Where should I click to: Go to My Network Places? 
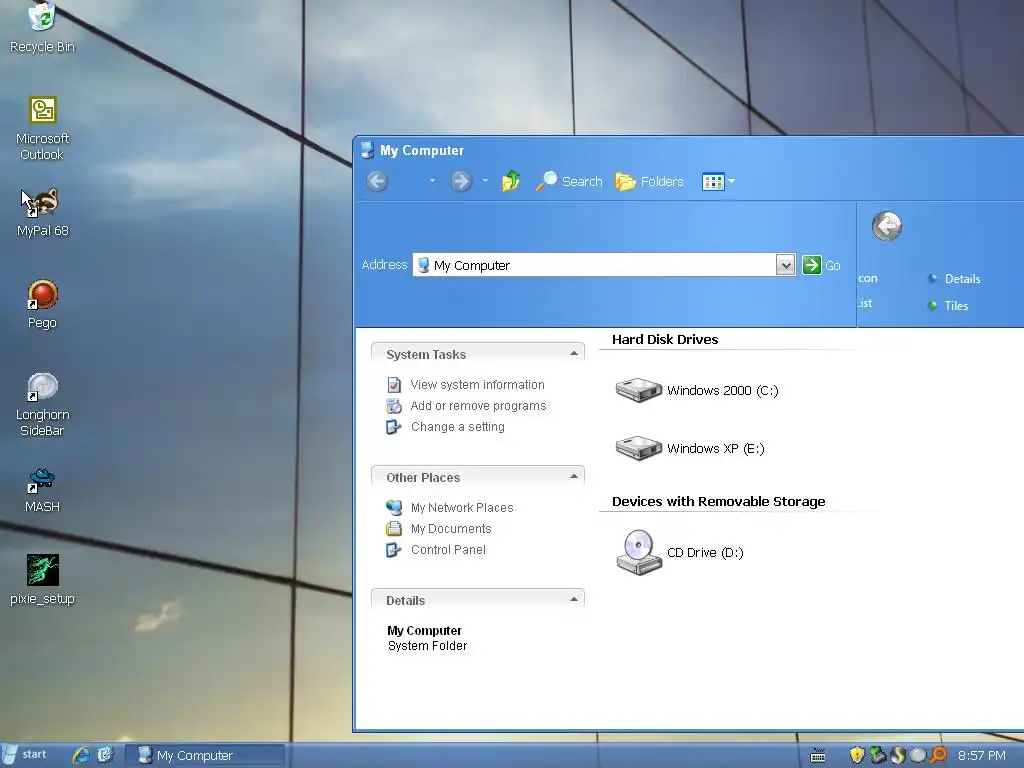click(x=462, y=507)
